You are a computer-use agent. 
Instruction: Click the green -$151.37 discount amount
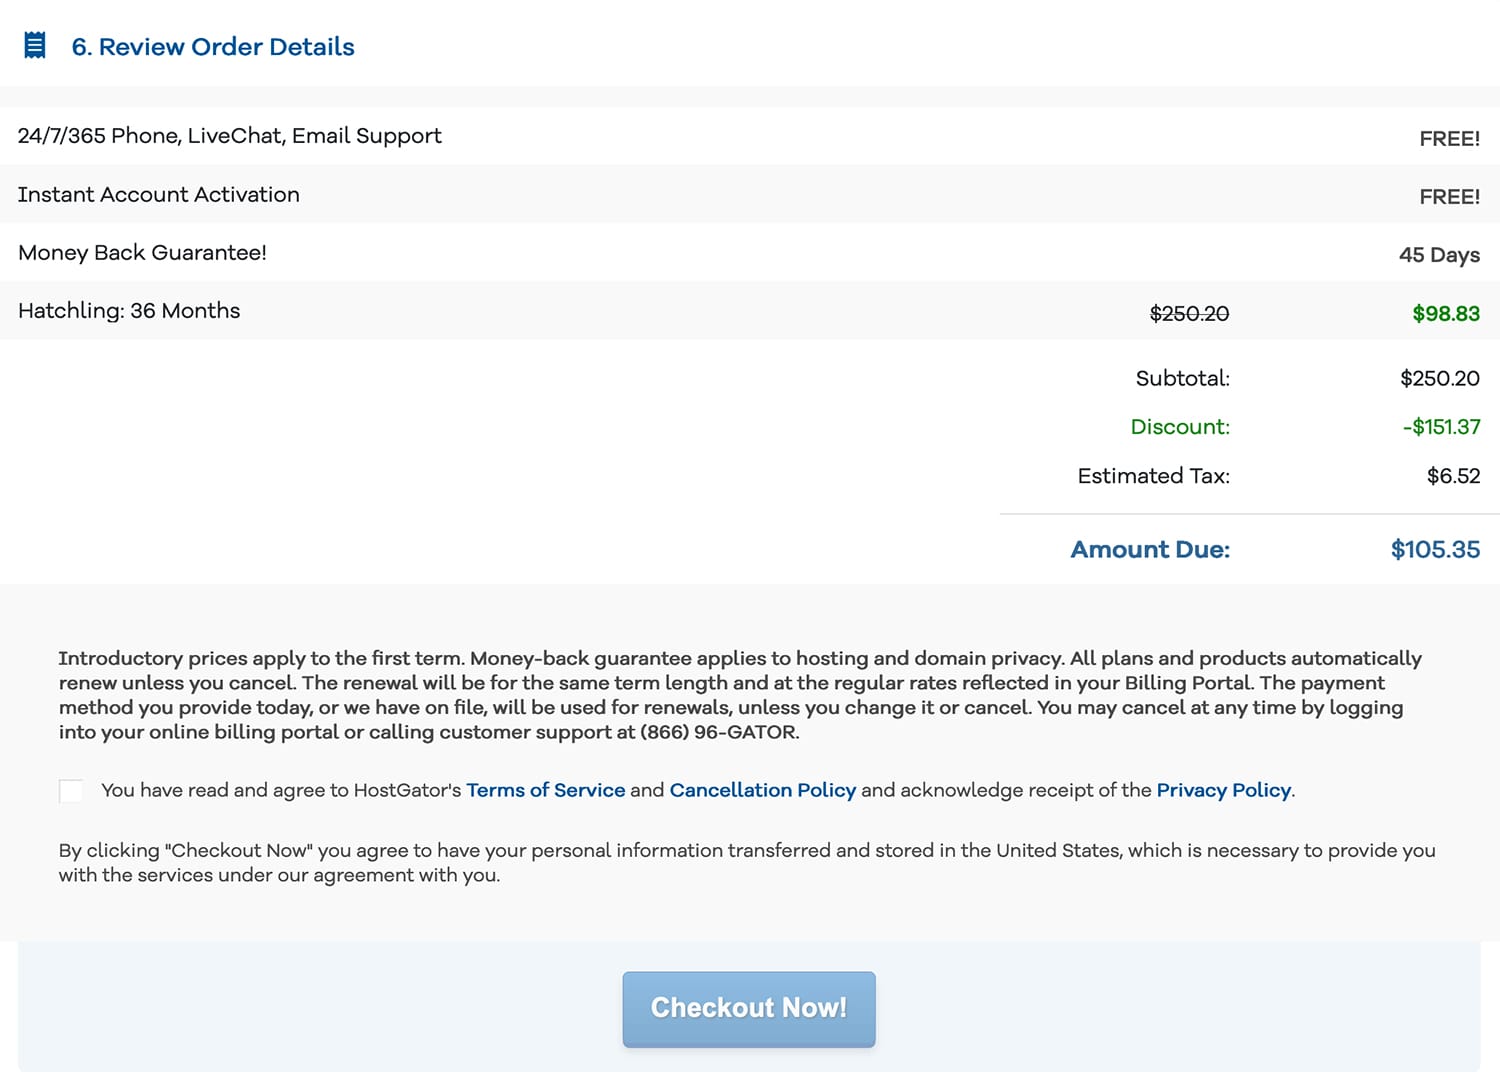point(1440,427)
